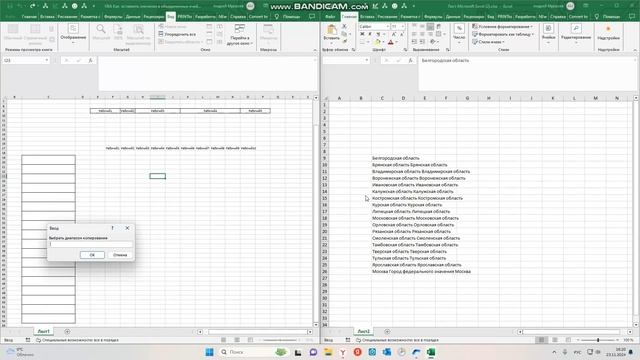The height and width of the screenshot is (360, 640).
Task: Switch to Page Layout view in the right window's status bar
Action: 555,340
